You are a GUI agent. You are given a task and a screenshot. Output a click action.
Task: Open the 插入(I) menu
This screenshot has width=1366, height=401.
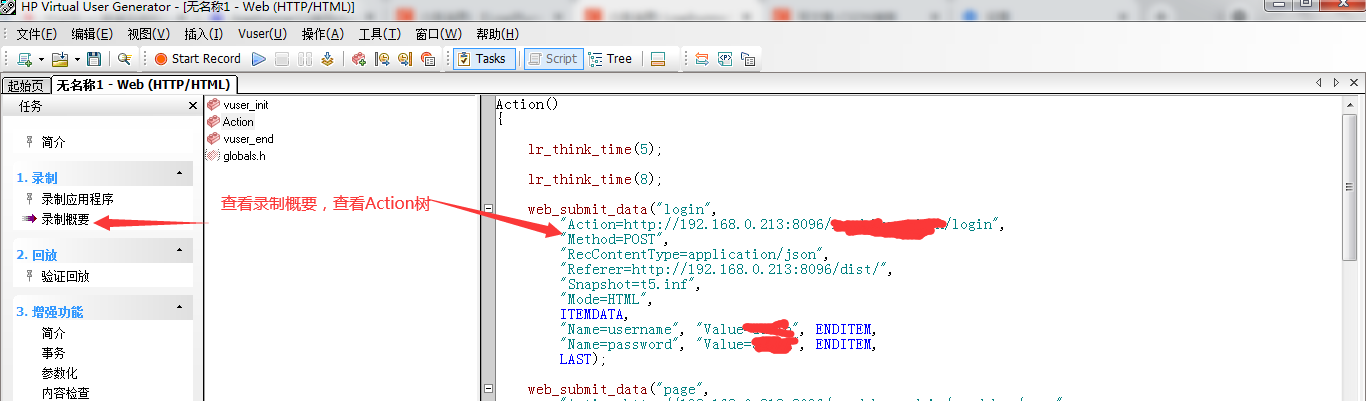pos(203,34)
